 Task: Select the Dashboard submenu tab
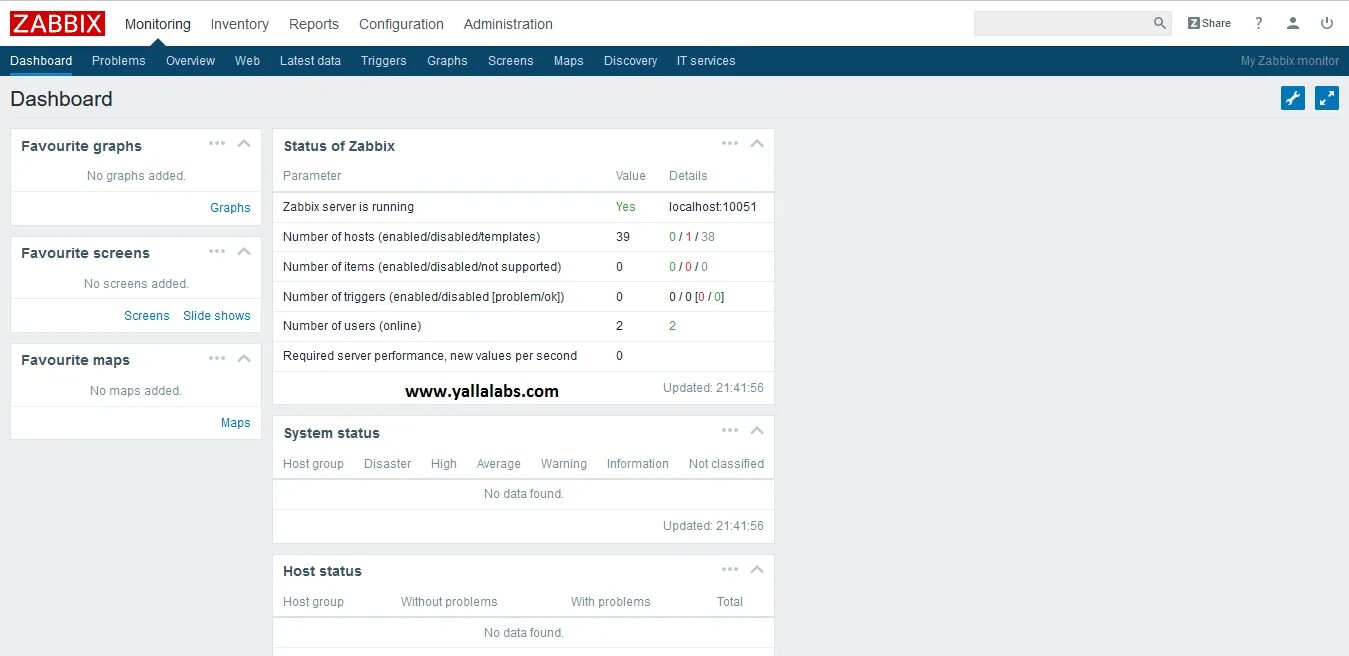(x=41, y=61)
